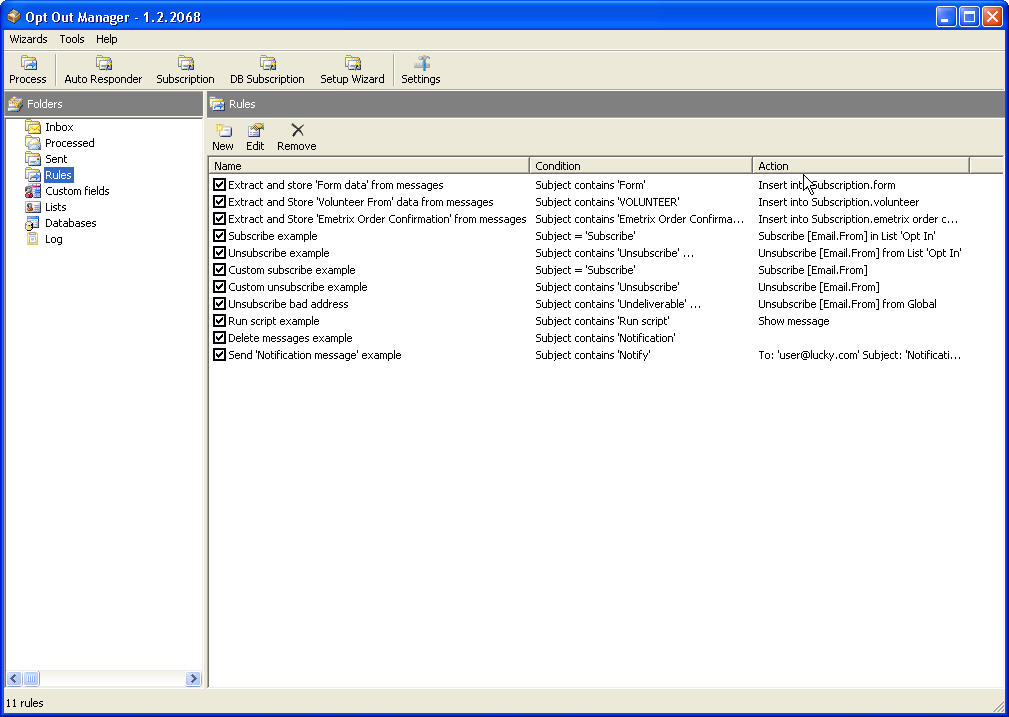Disable the Unsubscribe example rule
Viewport: 1009px width, 717px height.
click(x=219, y=253)
